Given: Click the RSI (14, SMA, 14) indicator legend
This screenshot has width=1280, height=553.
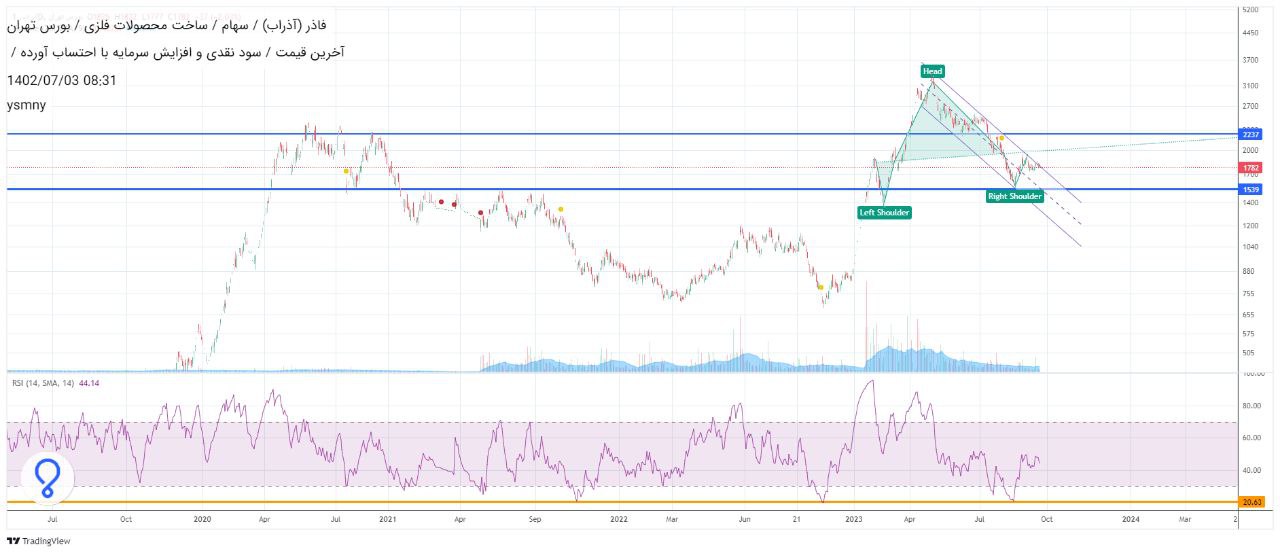Looking at the screenshot, I should (42, 383).
